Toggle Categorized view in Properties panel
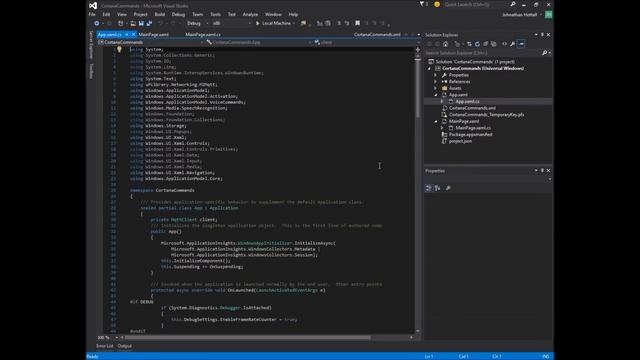This screenshot has width=640, height=360. [x=428, y=188]
